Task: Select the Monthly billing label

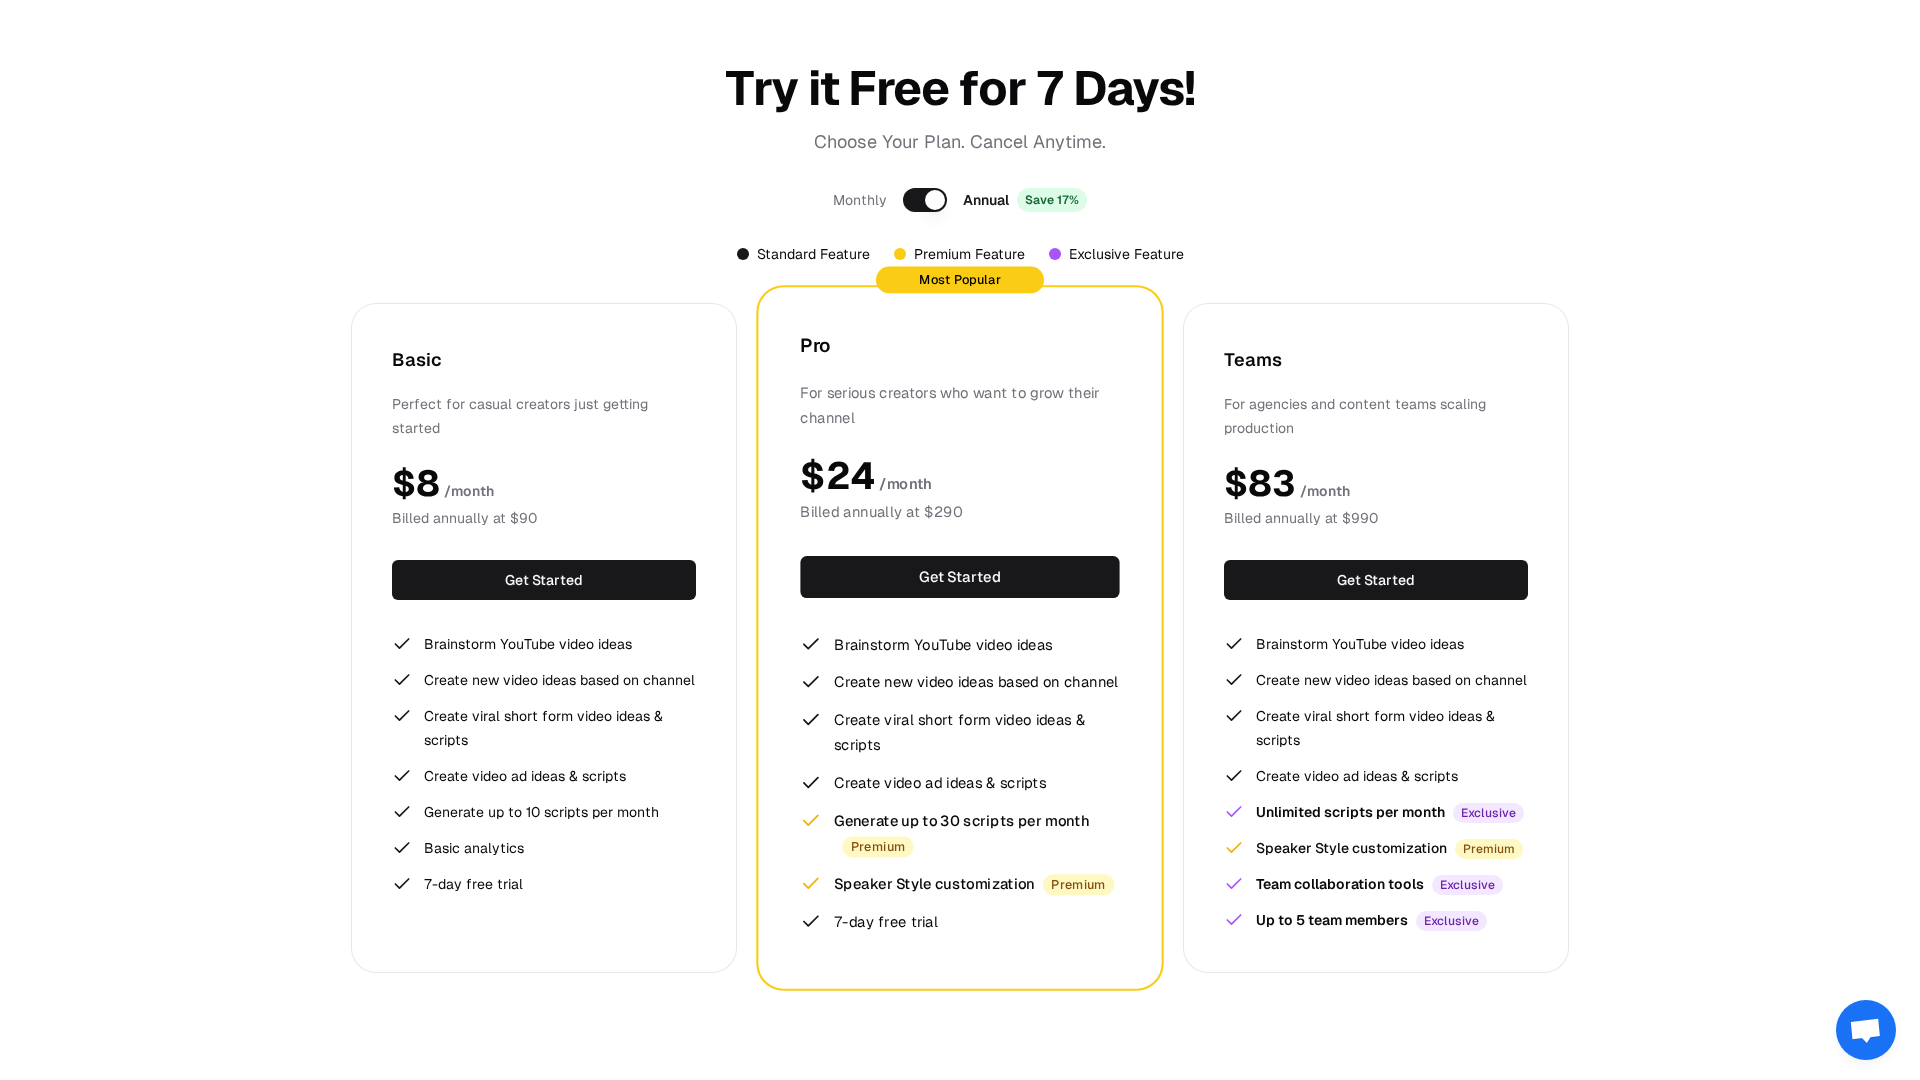Action: (859, 200)
